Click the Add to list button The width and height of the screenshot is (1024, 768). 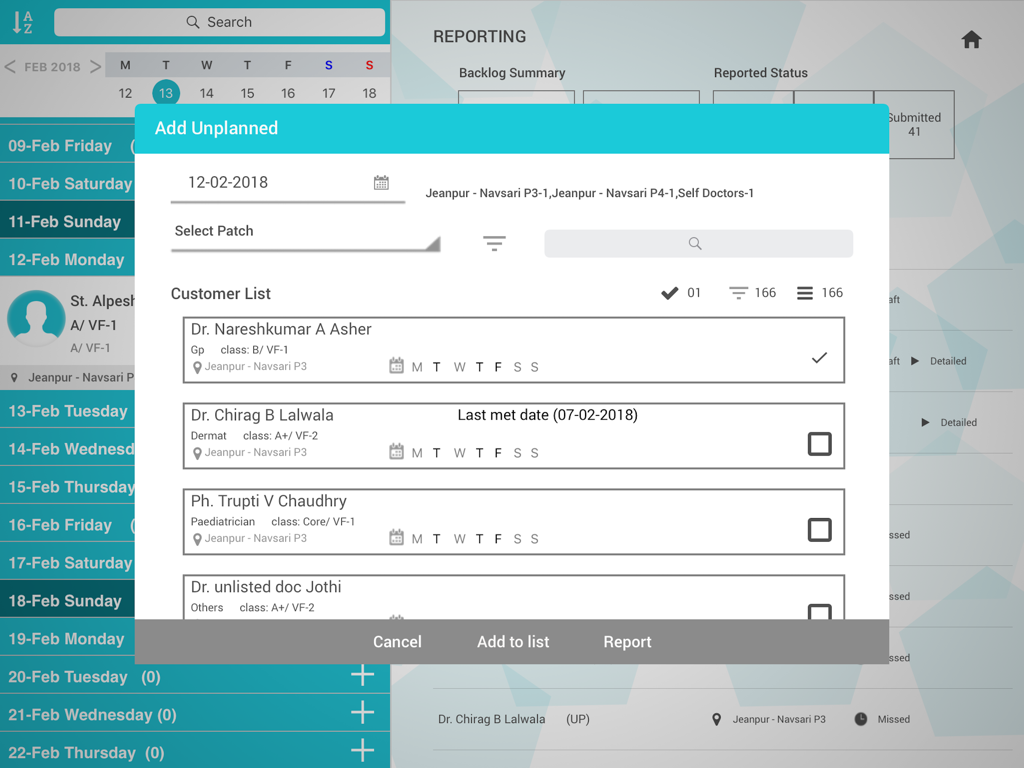[513, 641]
